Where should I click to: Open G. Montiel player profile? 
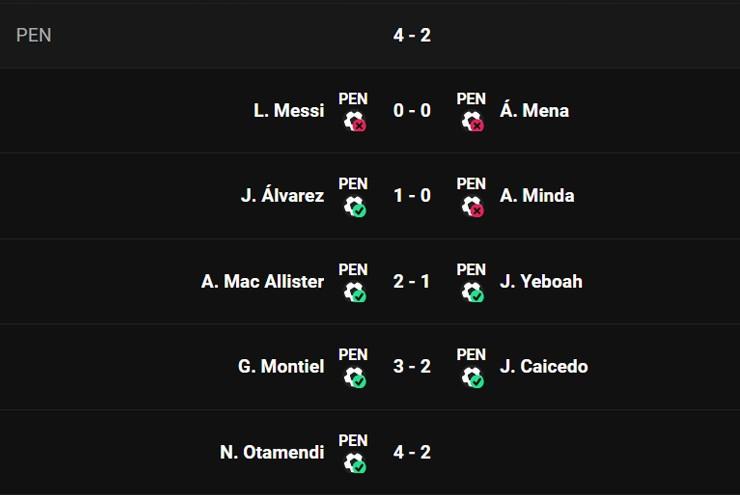point(281,366)
